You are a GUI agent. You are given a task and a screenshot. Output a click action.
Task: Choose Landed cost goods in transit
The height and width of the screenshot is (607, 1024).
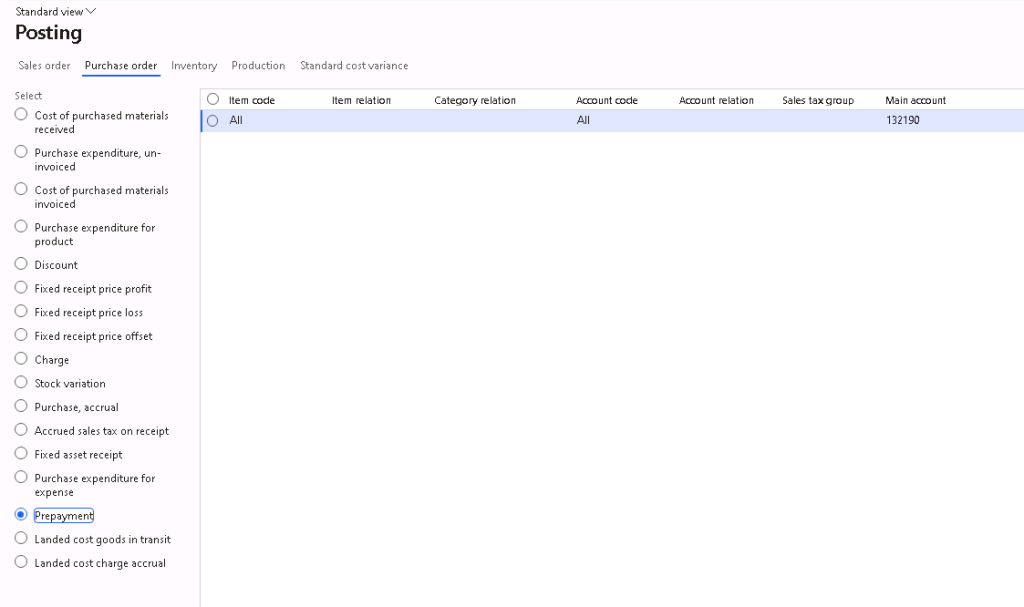[x=21, y=539]
